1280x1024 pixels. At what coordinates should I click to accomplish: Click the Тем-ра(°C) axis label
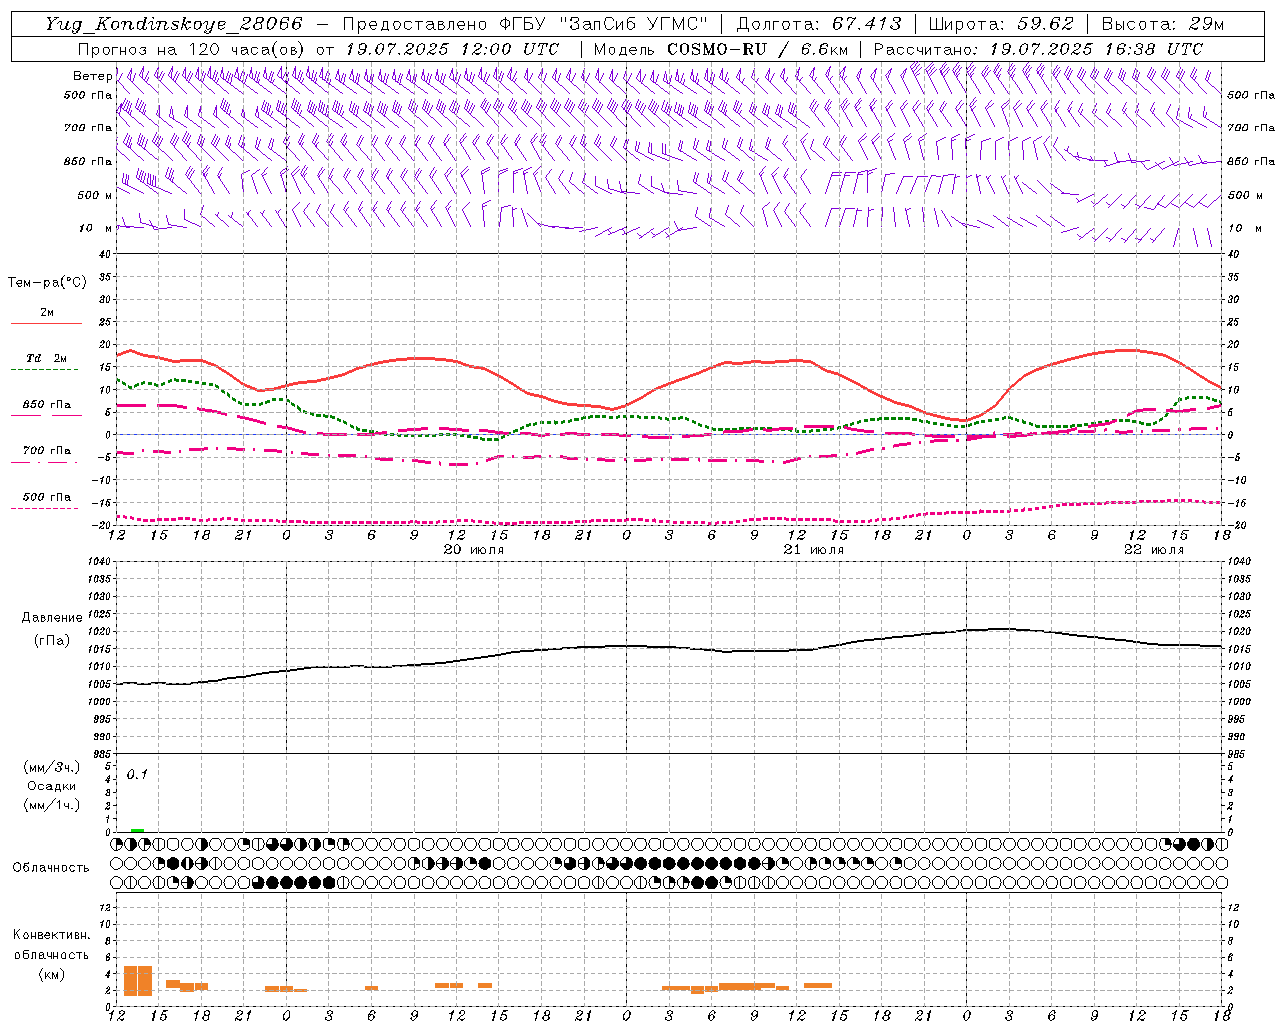tap(47, 283)
